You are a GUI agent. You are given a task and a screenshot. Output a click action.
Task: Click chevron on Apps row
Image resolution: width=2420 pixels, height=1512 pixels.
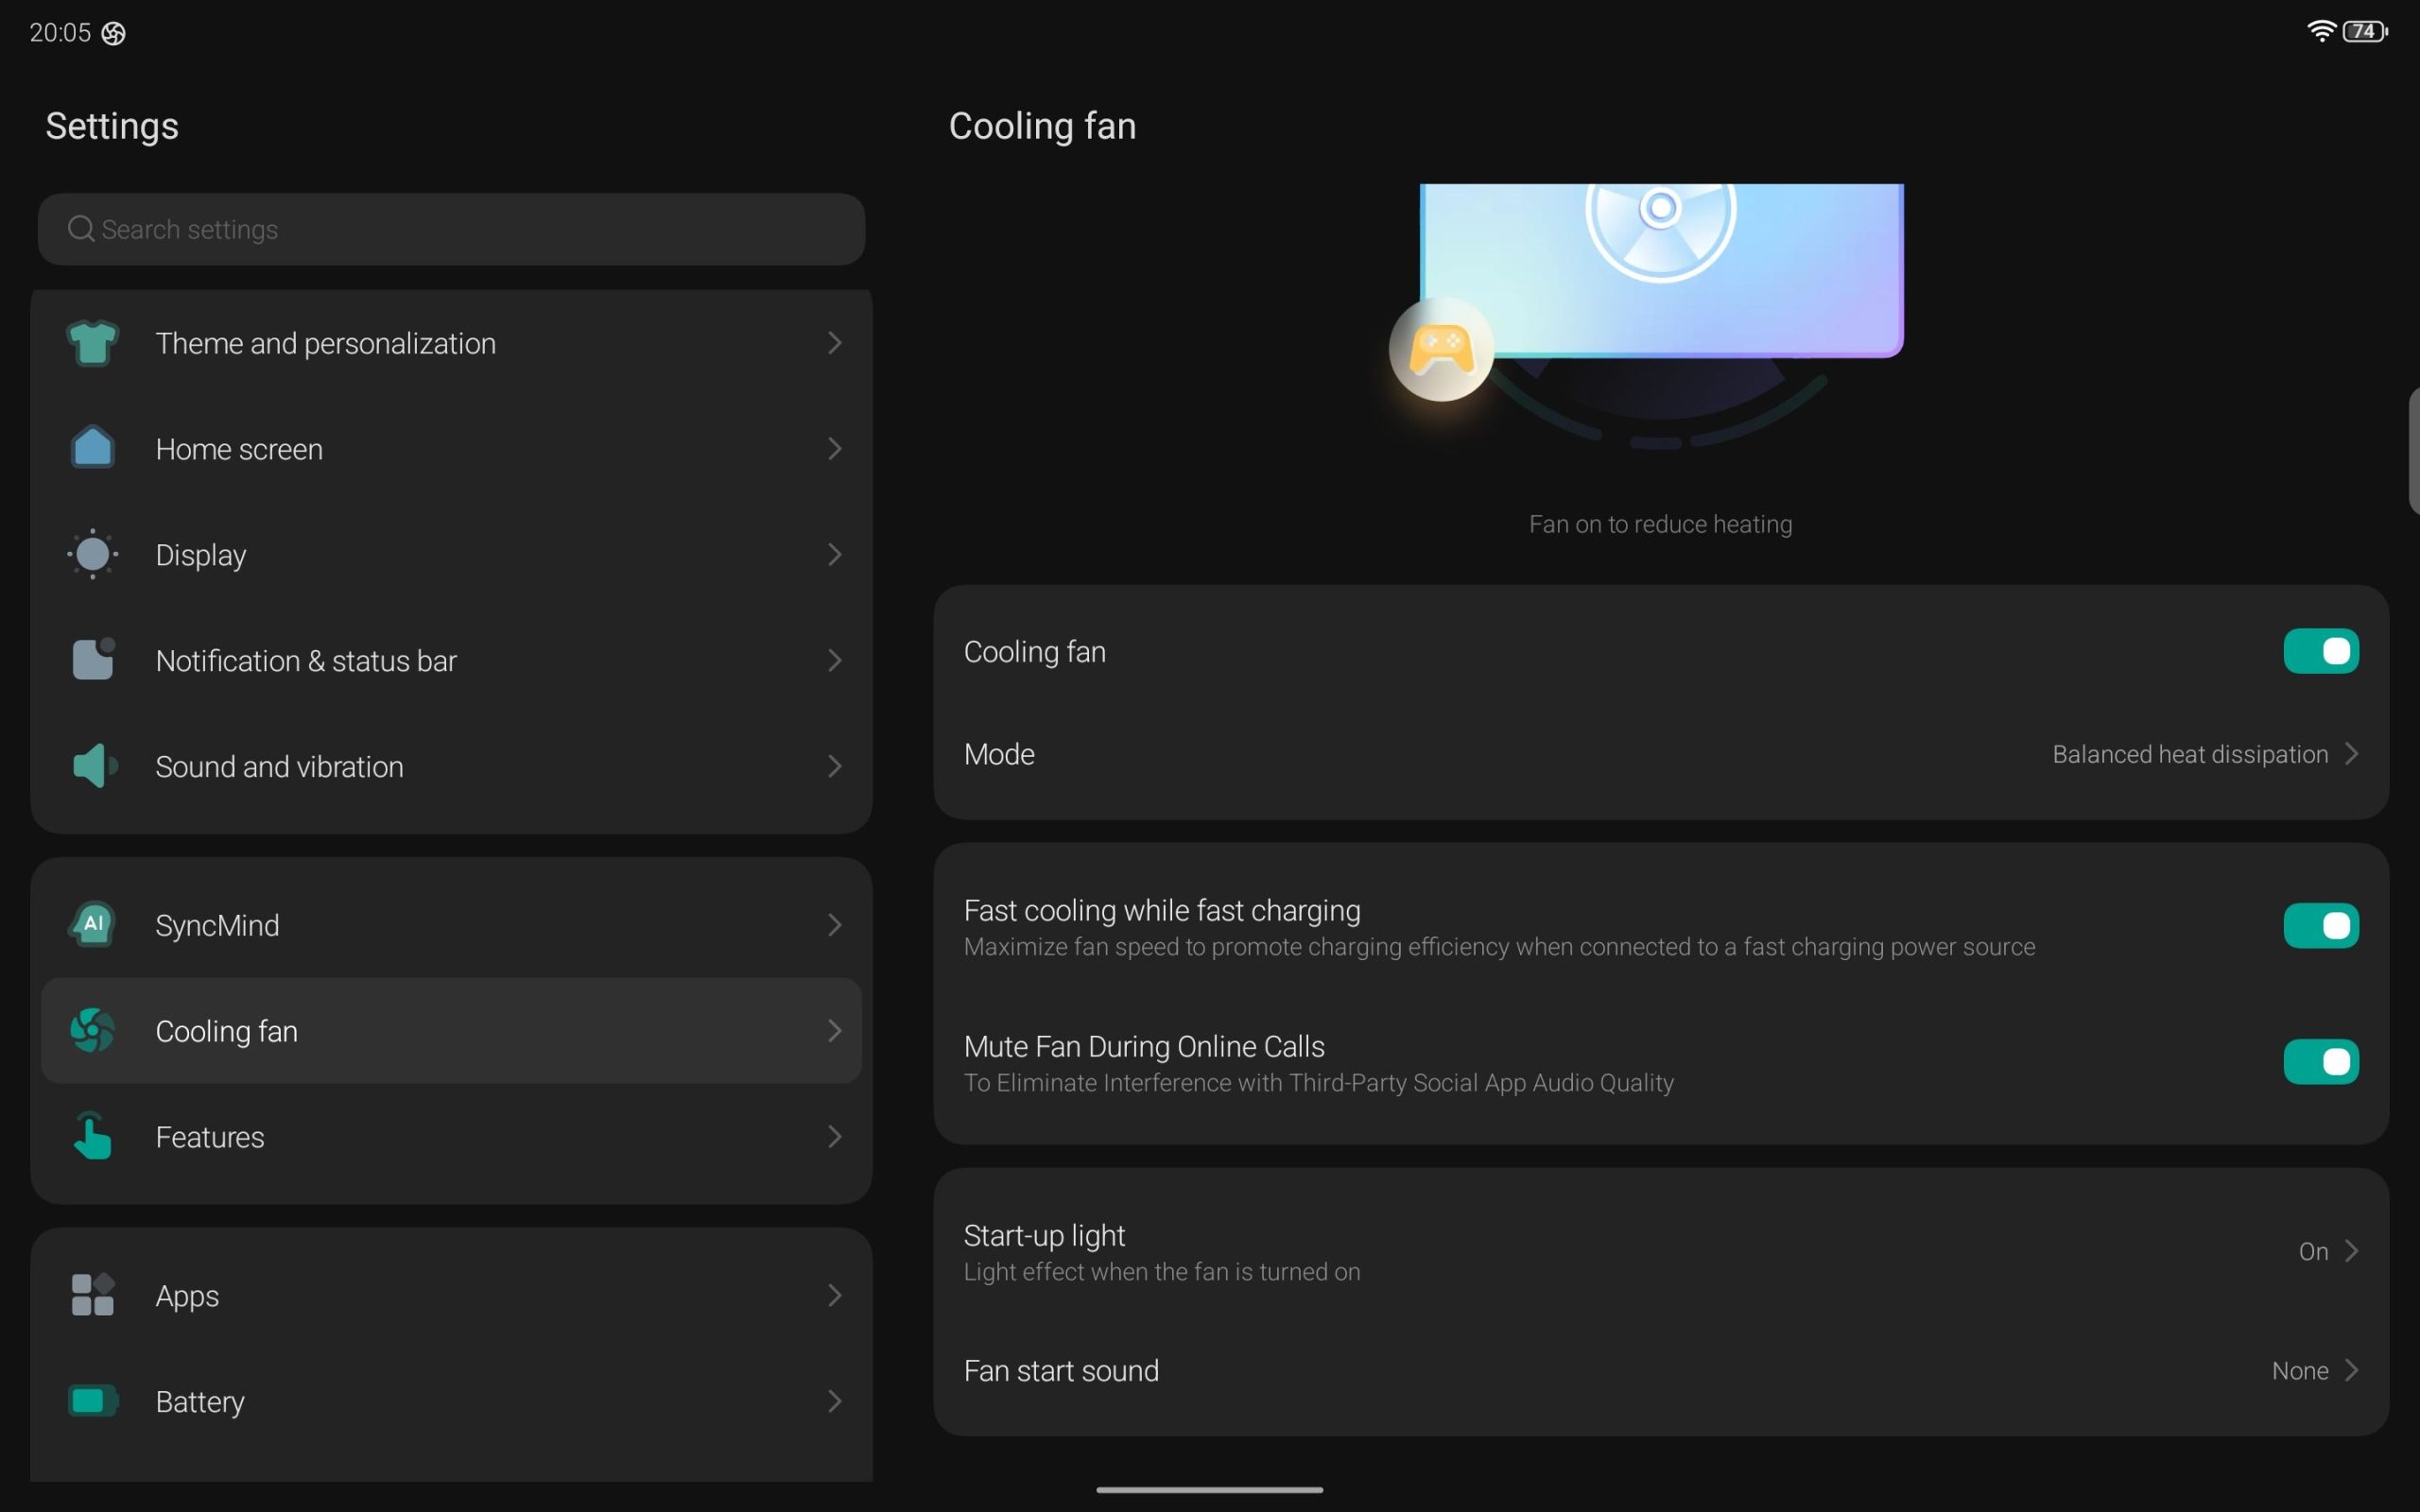tap(834, 1295)
